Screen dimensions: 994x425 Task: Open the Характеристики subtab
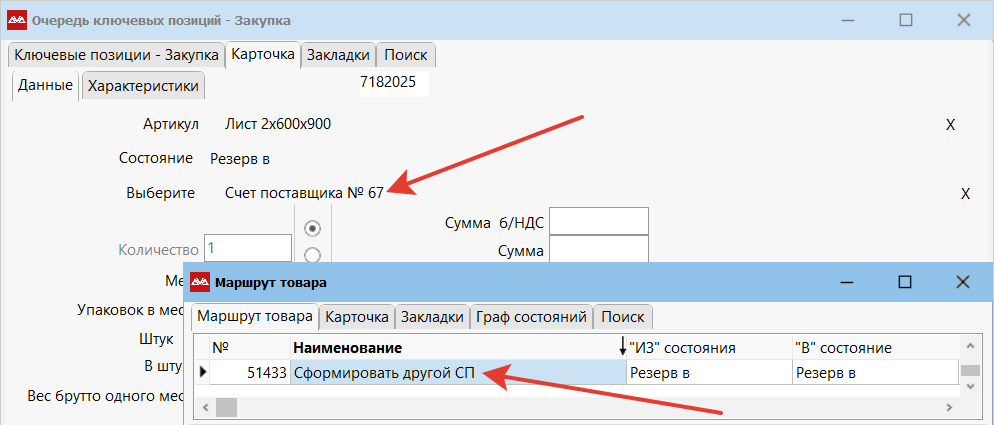coord(143,86)
